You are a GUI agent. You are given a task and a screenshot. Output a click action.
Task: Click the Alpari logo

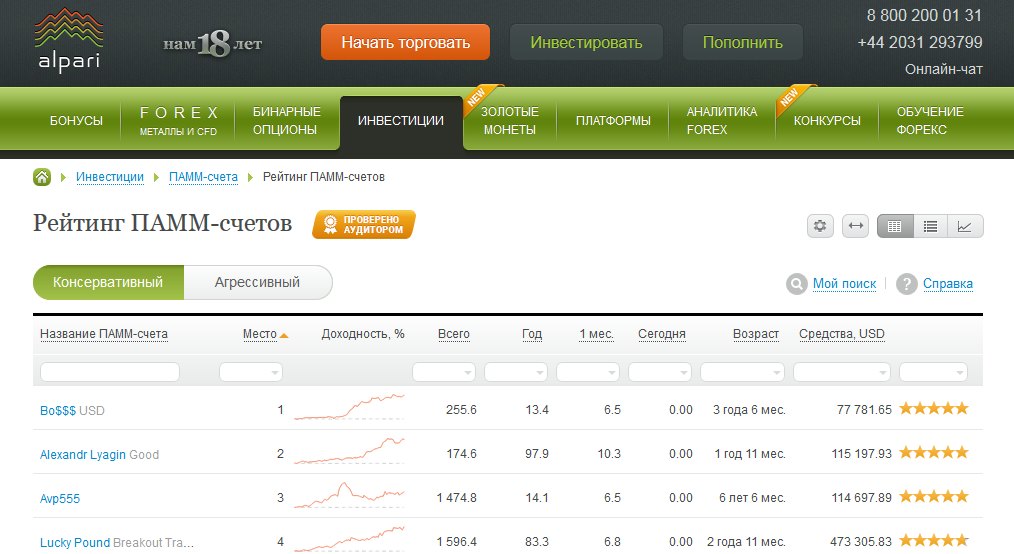click(69, 40)
